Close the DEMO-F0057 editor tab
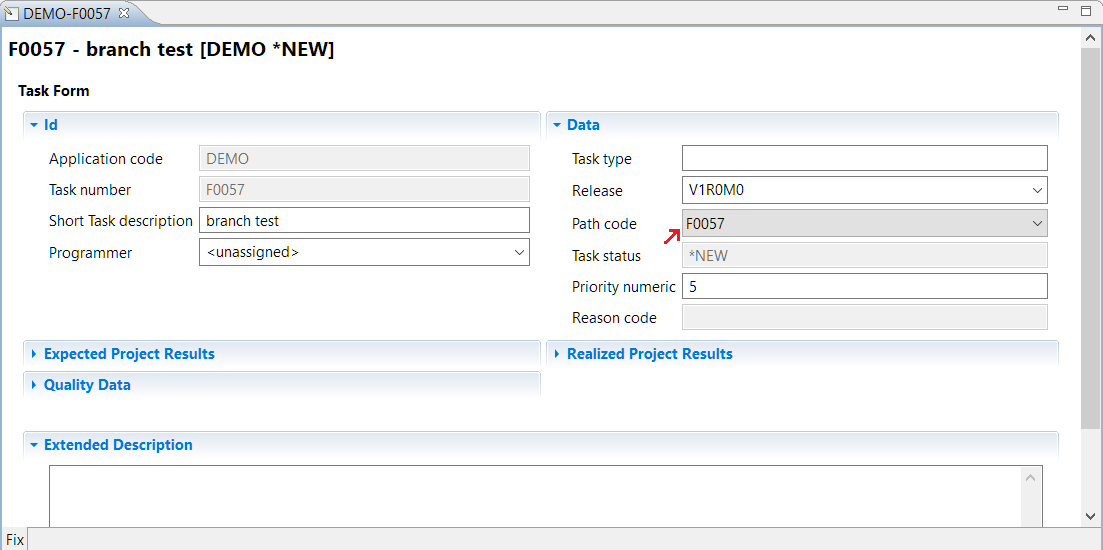 [124, 13]
